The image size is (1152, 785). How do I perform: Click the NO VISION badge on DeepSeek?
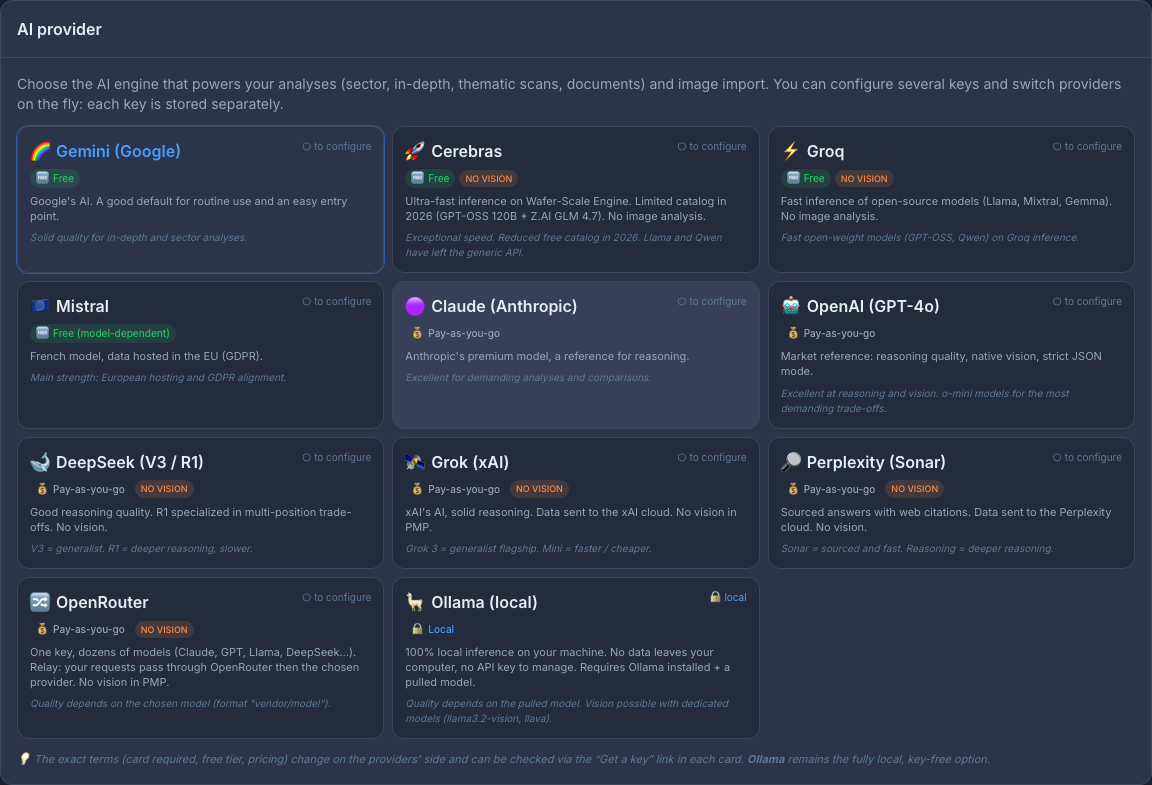(164, 489)
